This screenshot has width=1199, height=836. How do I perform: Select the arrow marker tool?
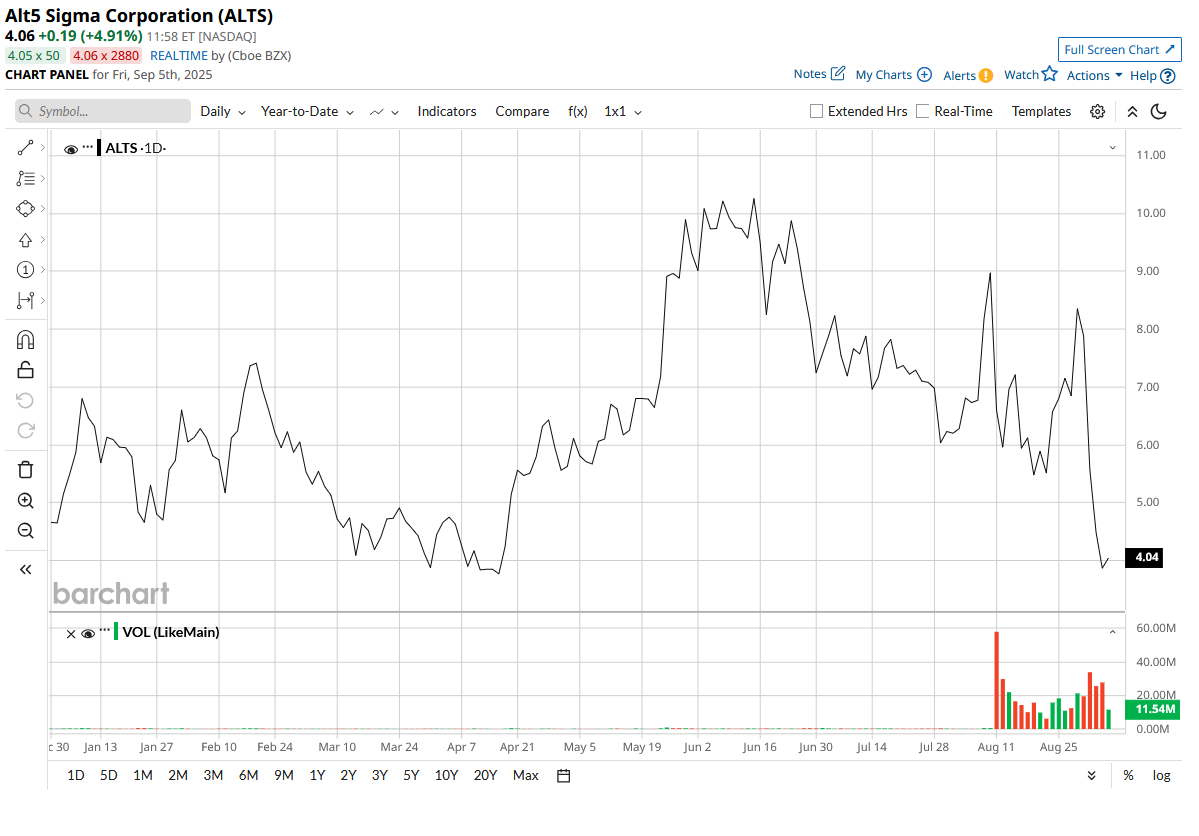pos(25,240)
